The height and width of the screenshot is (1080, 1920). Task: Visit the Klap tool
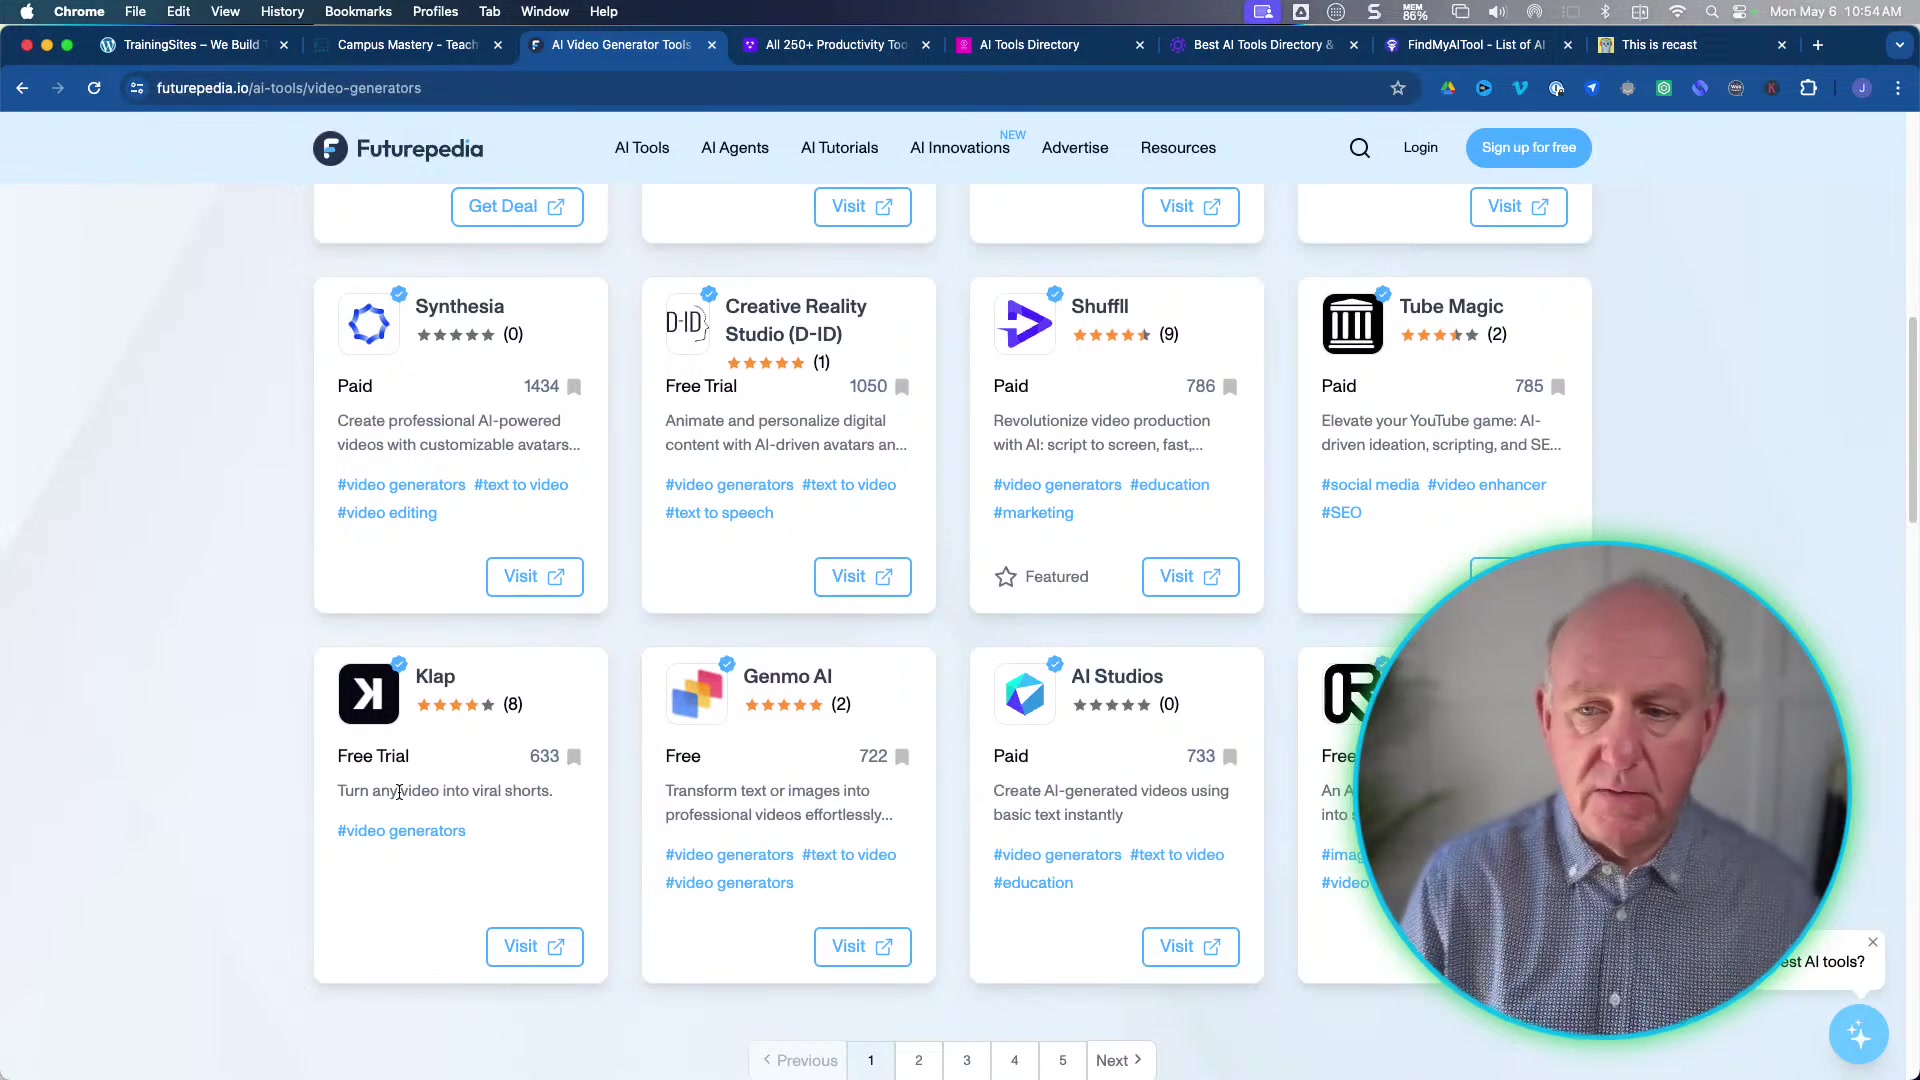tap(535, 947)
